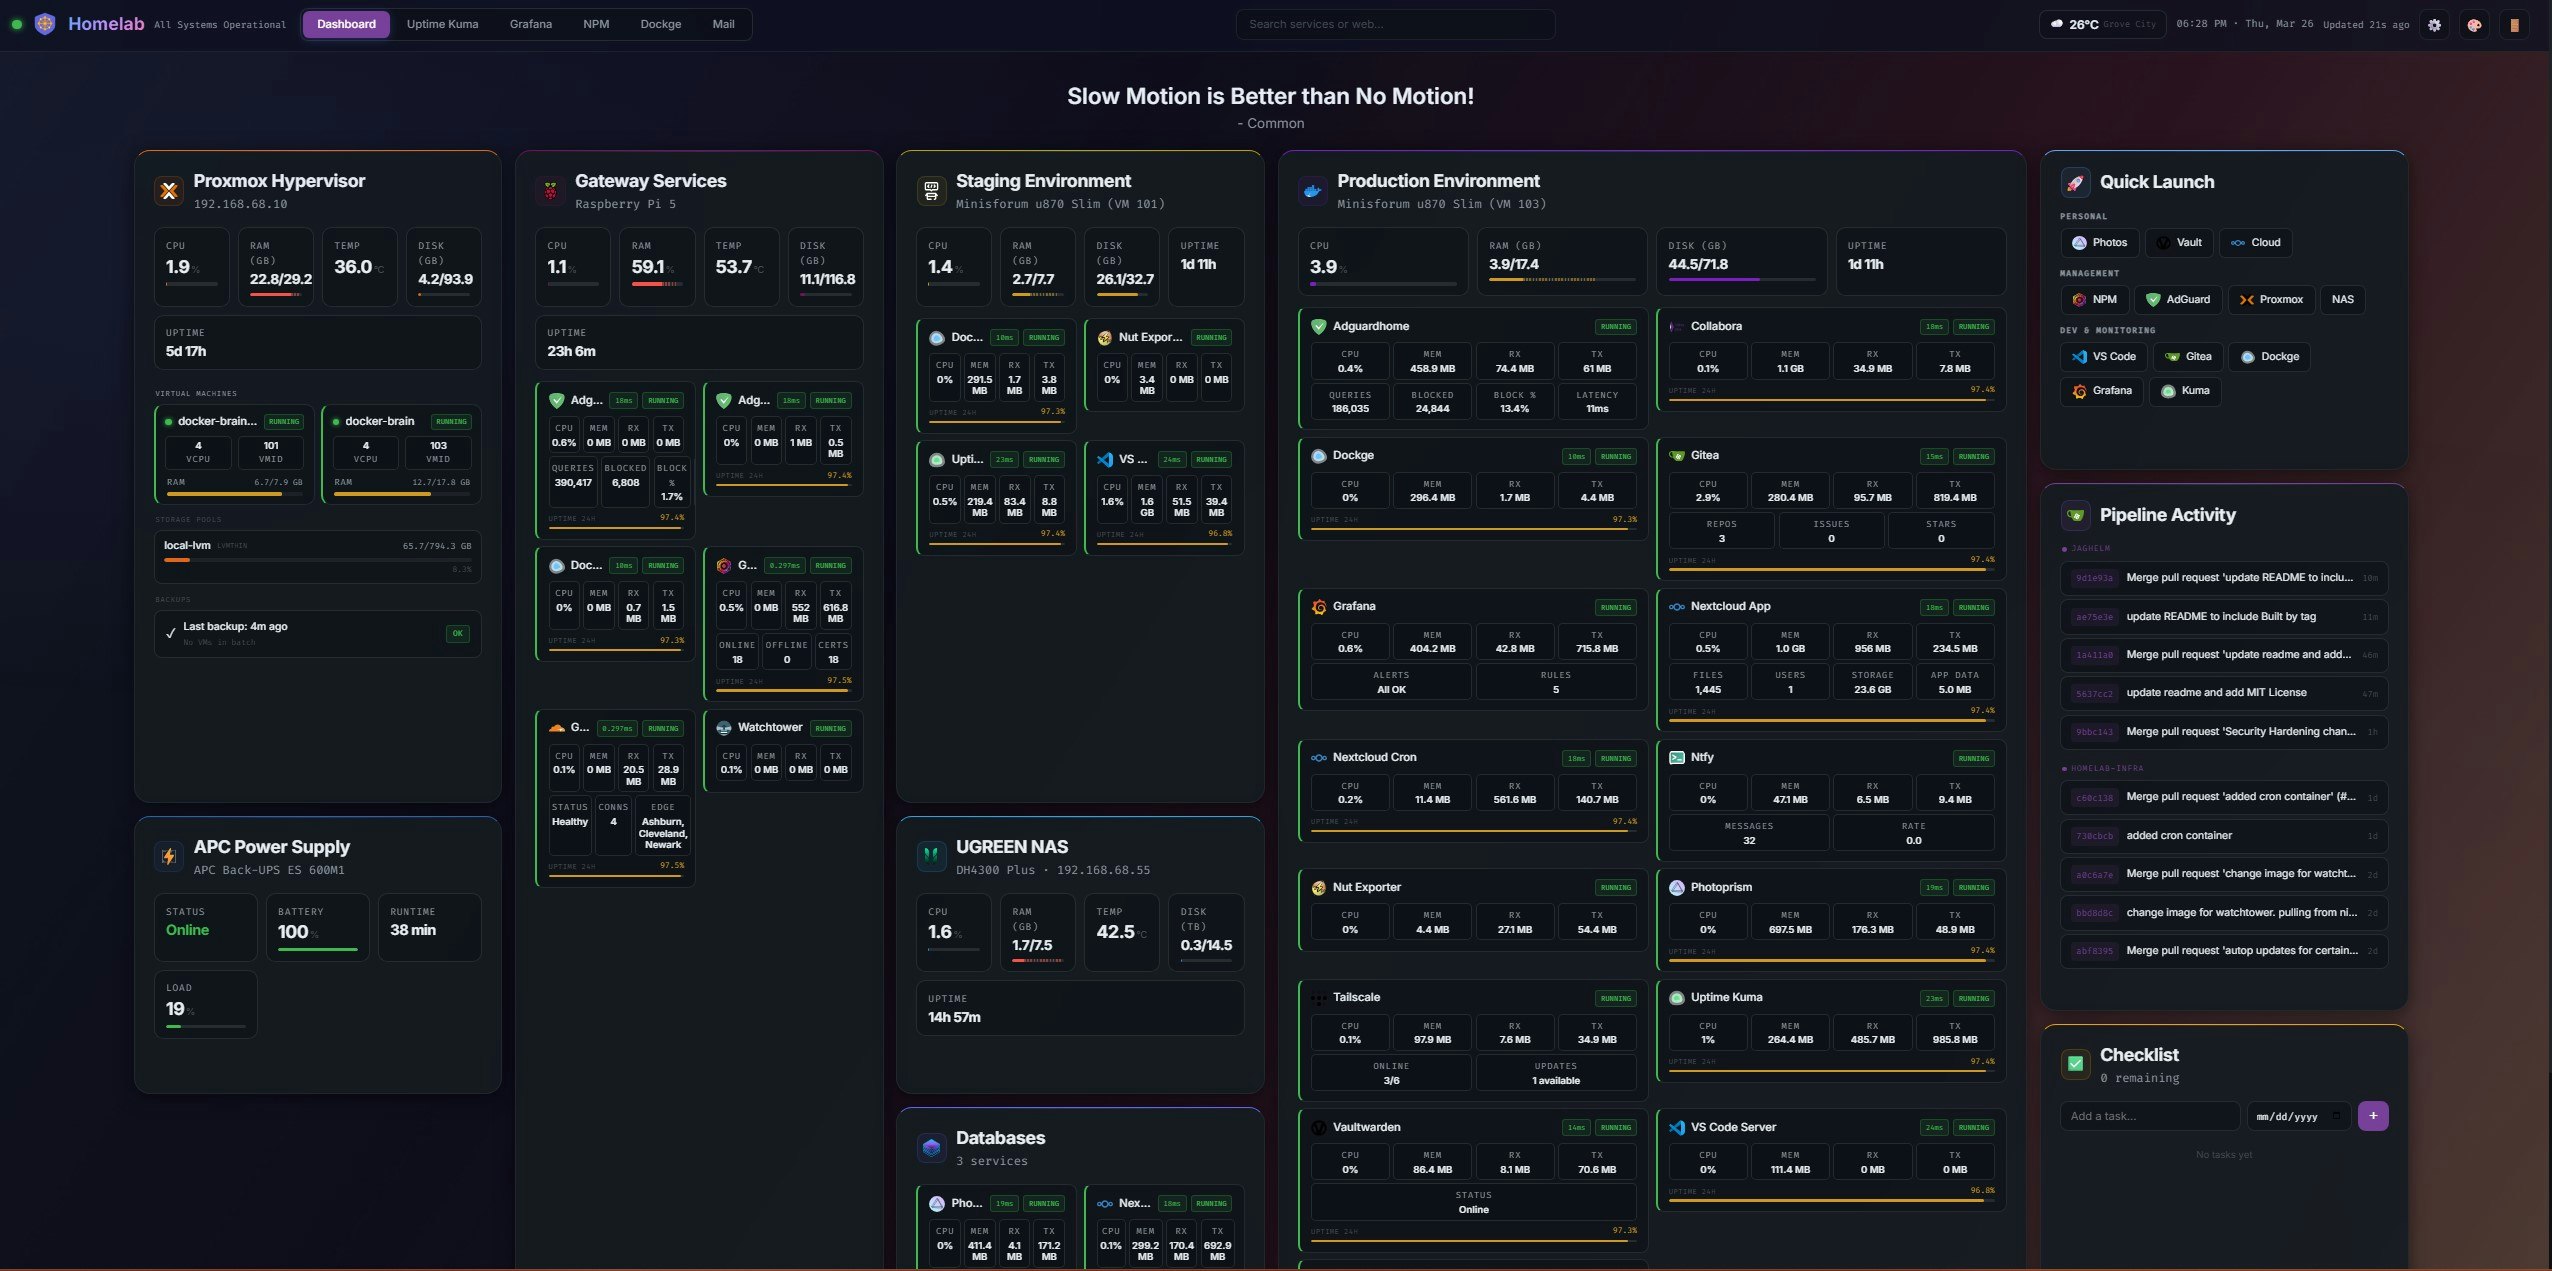The image size is (2552, 1271).
Task: Click the Photoprism icon in Production
Action: point(1677,887)
